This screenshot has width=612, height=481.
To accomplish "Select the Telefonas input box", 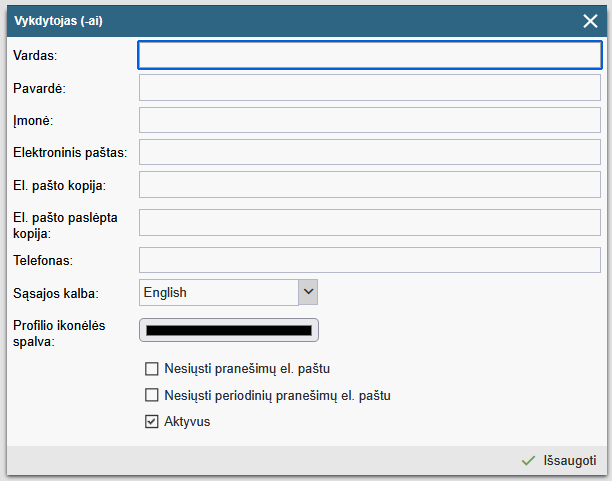I will [x=369, y=260].
